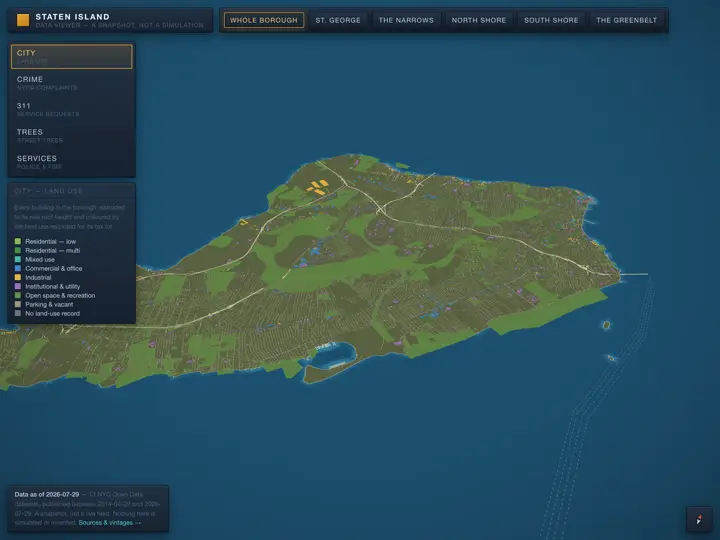This screenshot has width=720, height=540.
Task: Click the Open space & recreation swatch
Action: tap(18, 295)
